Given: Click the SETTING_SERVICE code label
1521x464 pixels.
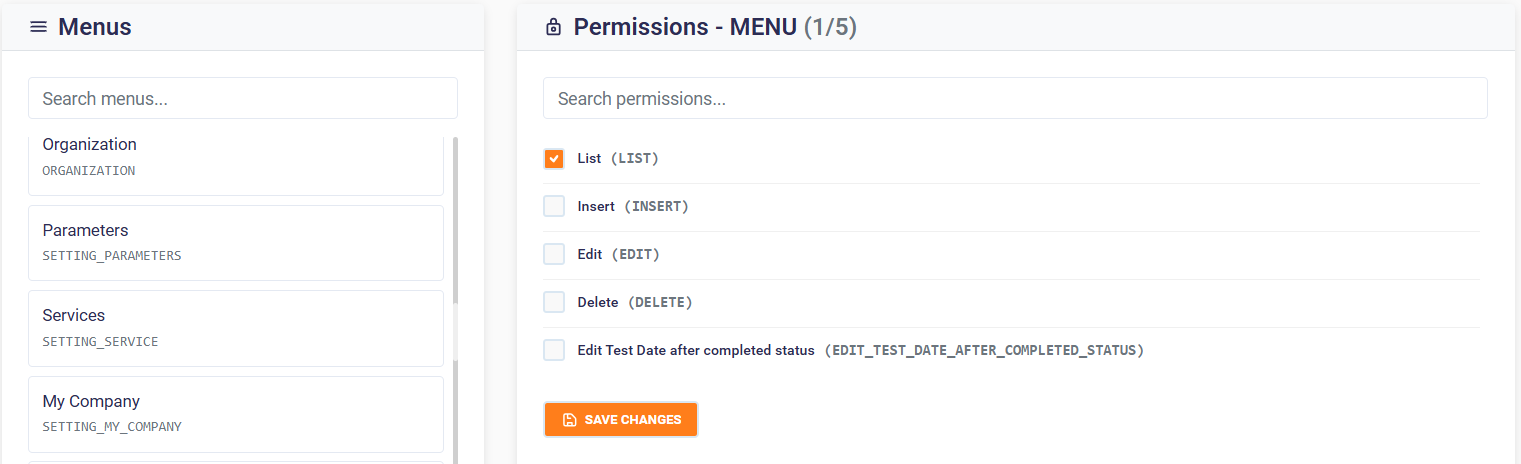Looking at the screenshot, I should click(100, 342).
